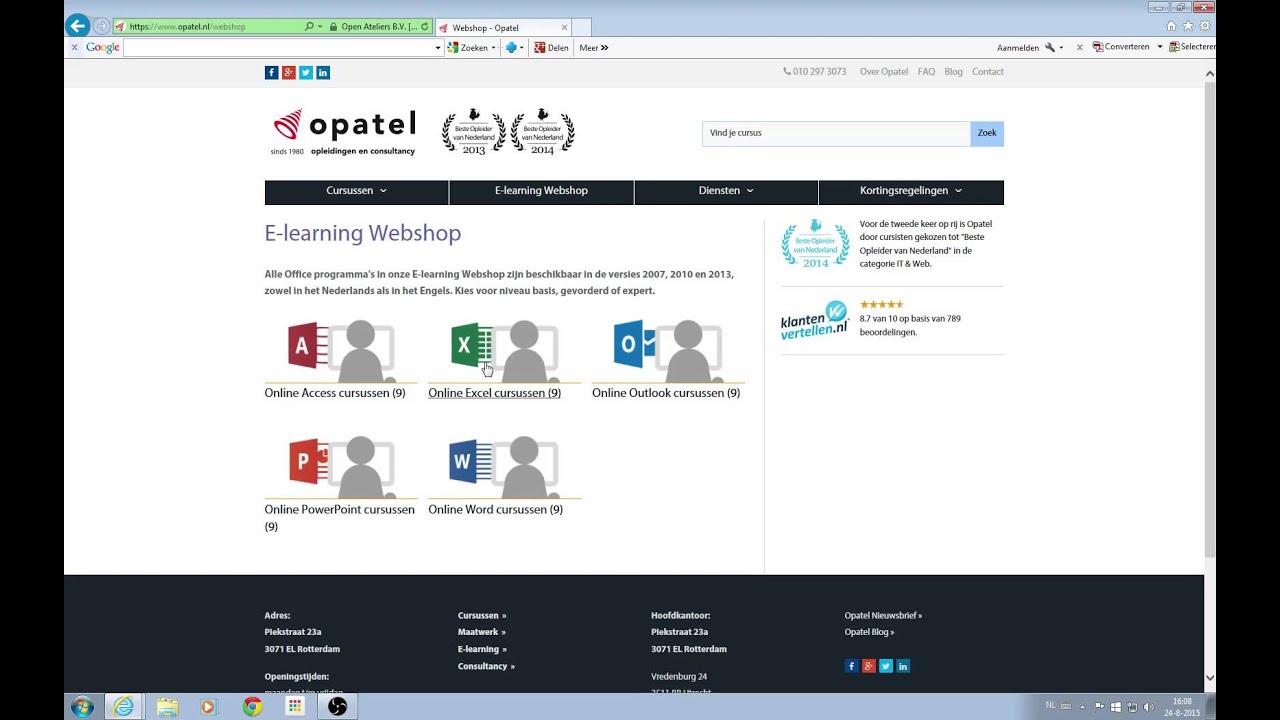1280x720 pixels.
Task: Click the Opatel logo
Action: click(x=343, y=132)
